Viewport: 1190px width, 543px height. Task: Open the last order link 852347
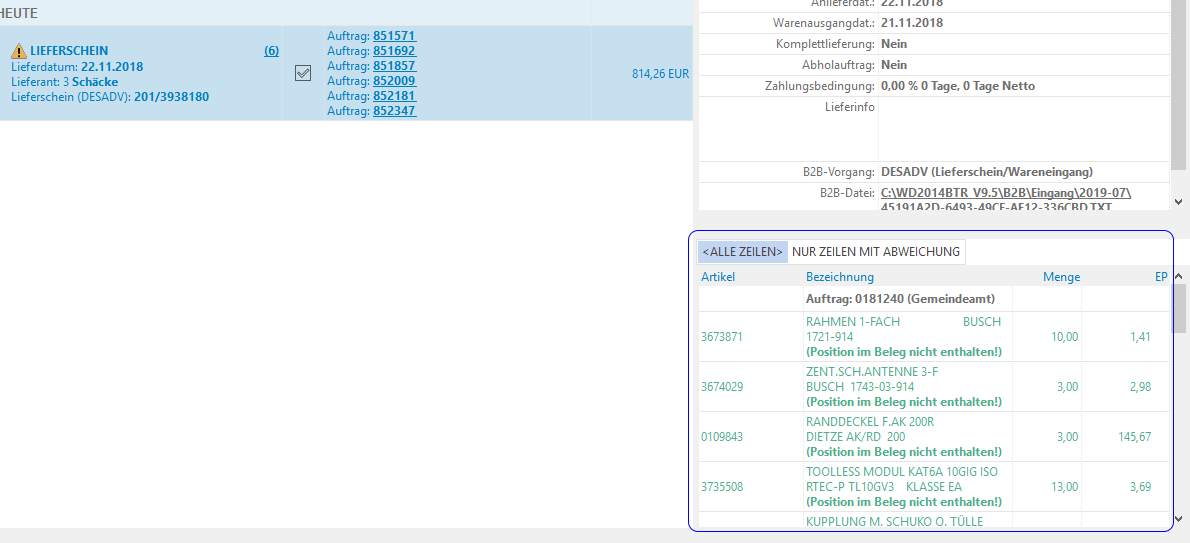394,111
